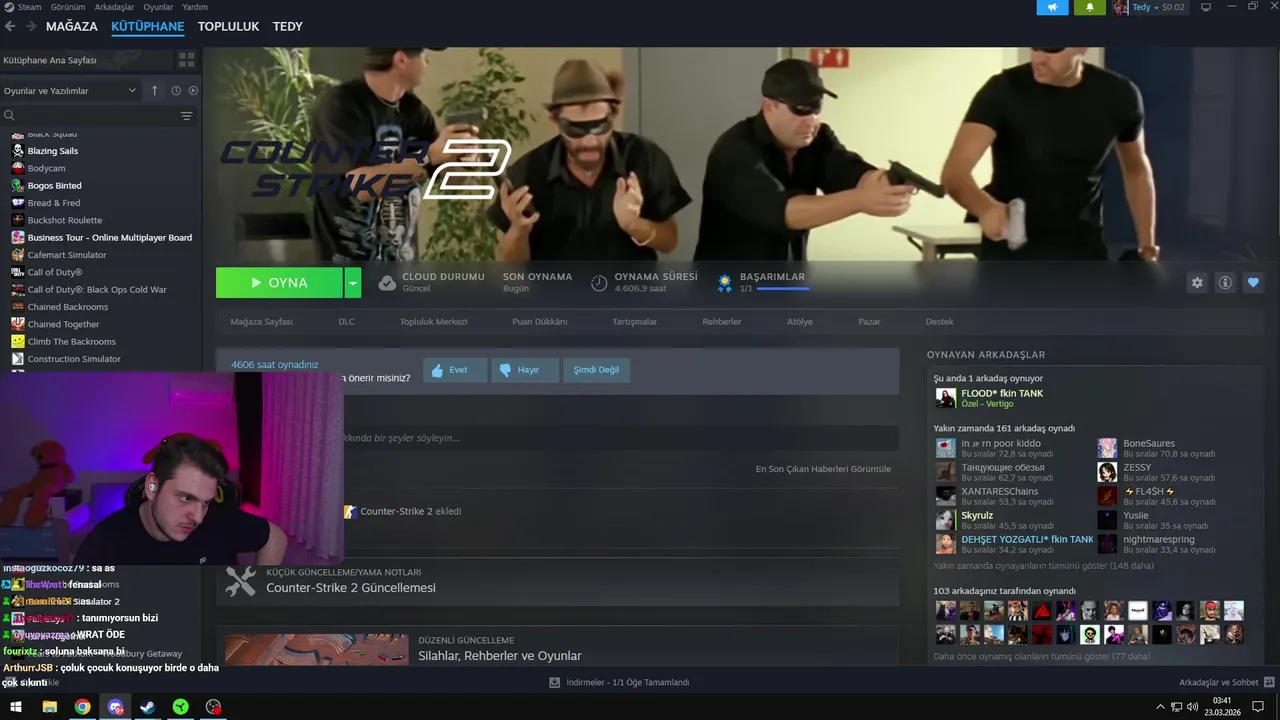
Task: Click the Windows Start button
Action: [16, 707]
